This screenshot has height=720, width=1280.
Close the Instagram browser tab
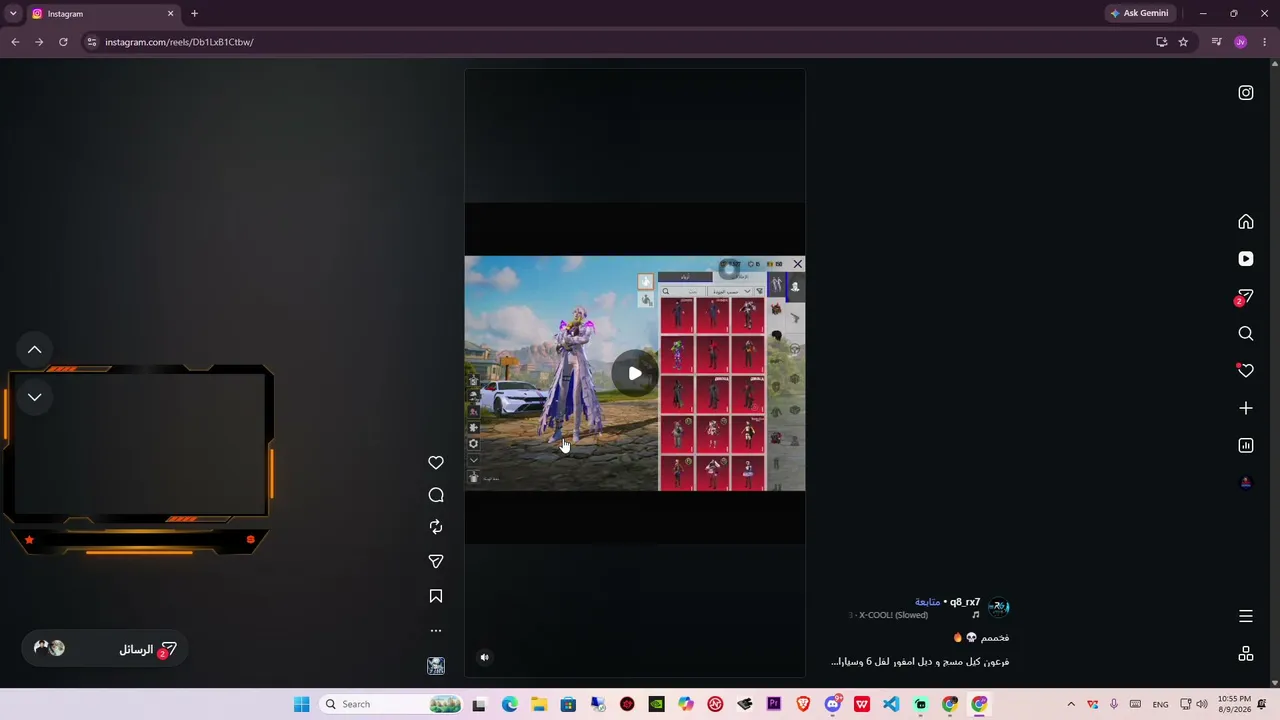coord(170,14)
